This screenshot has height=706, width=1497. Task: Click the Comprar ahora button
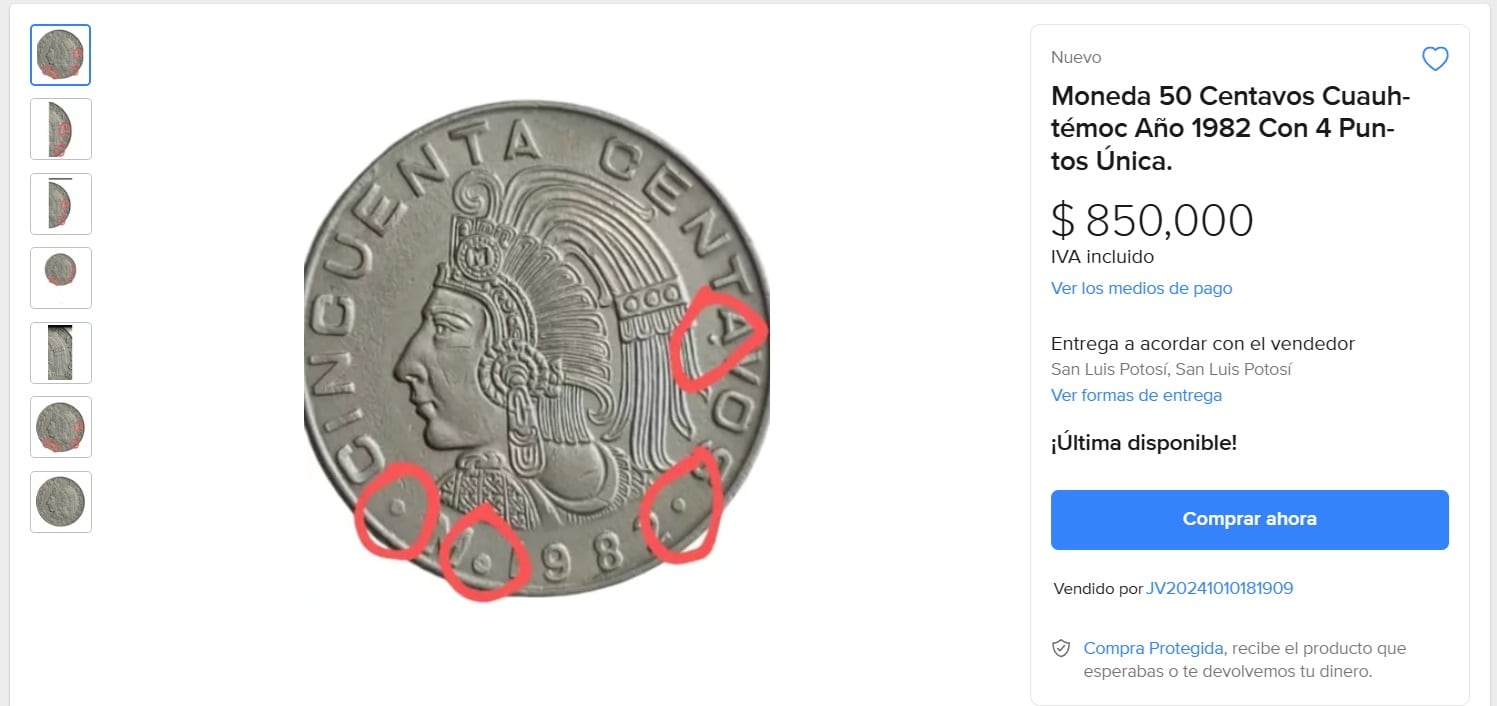pyautogui.click(x=1249, y=519)
